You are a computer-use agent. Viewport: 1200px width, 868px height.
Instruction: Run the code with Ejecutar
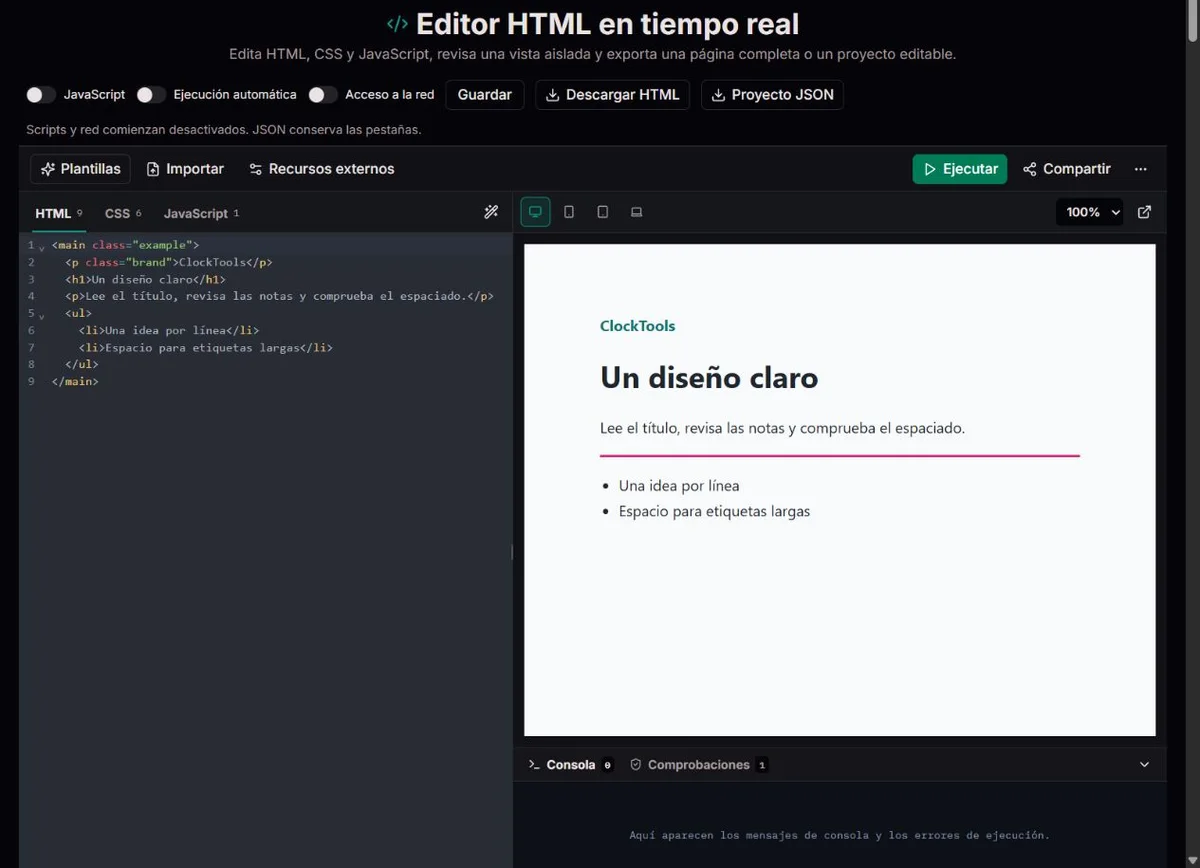click(960, 169)
